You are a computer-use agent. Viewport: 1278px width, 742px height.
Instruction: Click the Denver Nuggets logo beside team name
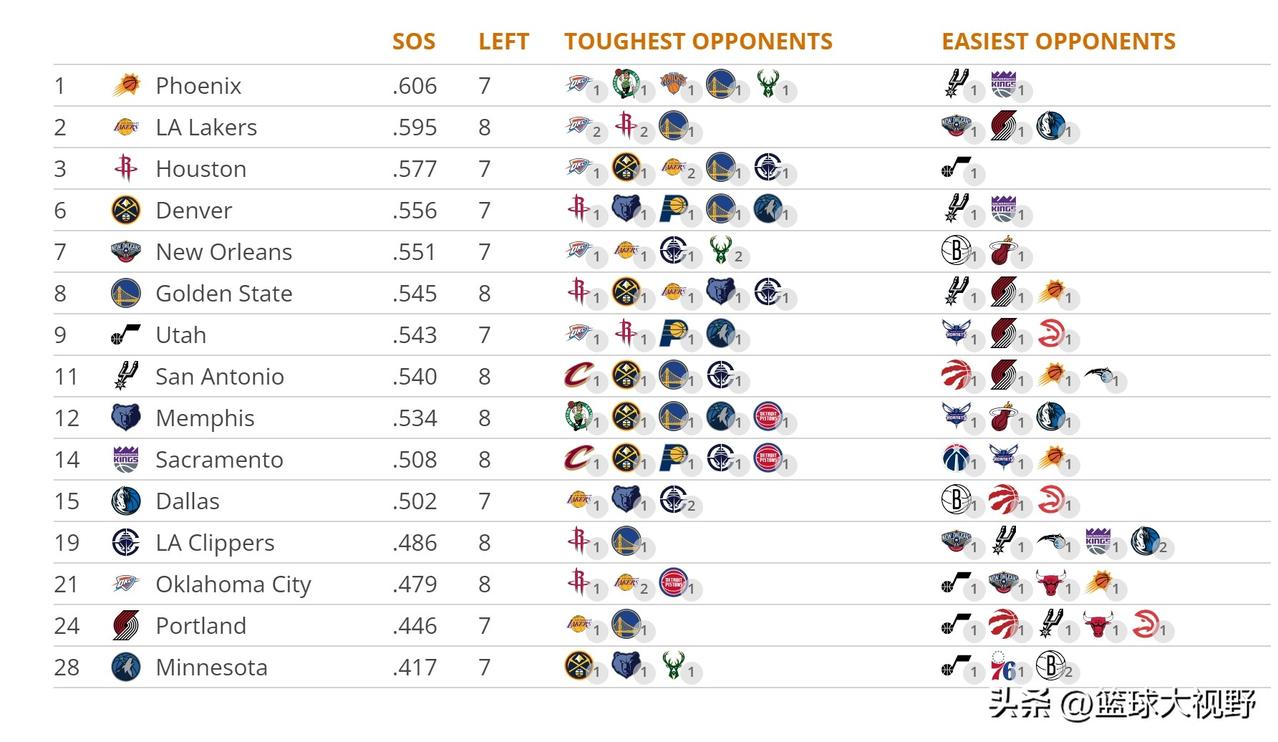(126, 210)
